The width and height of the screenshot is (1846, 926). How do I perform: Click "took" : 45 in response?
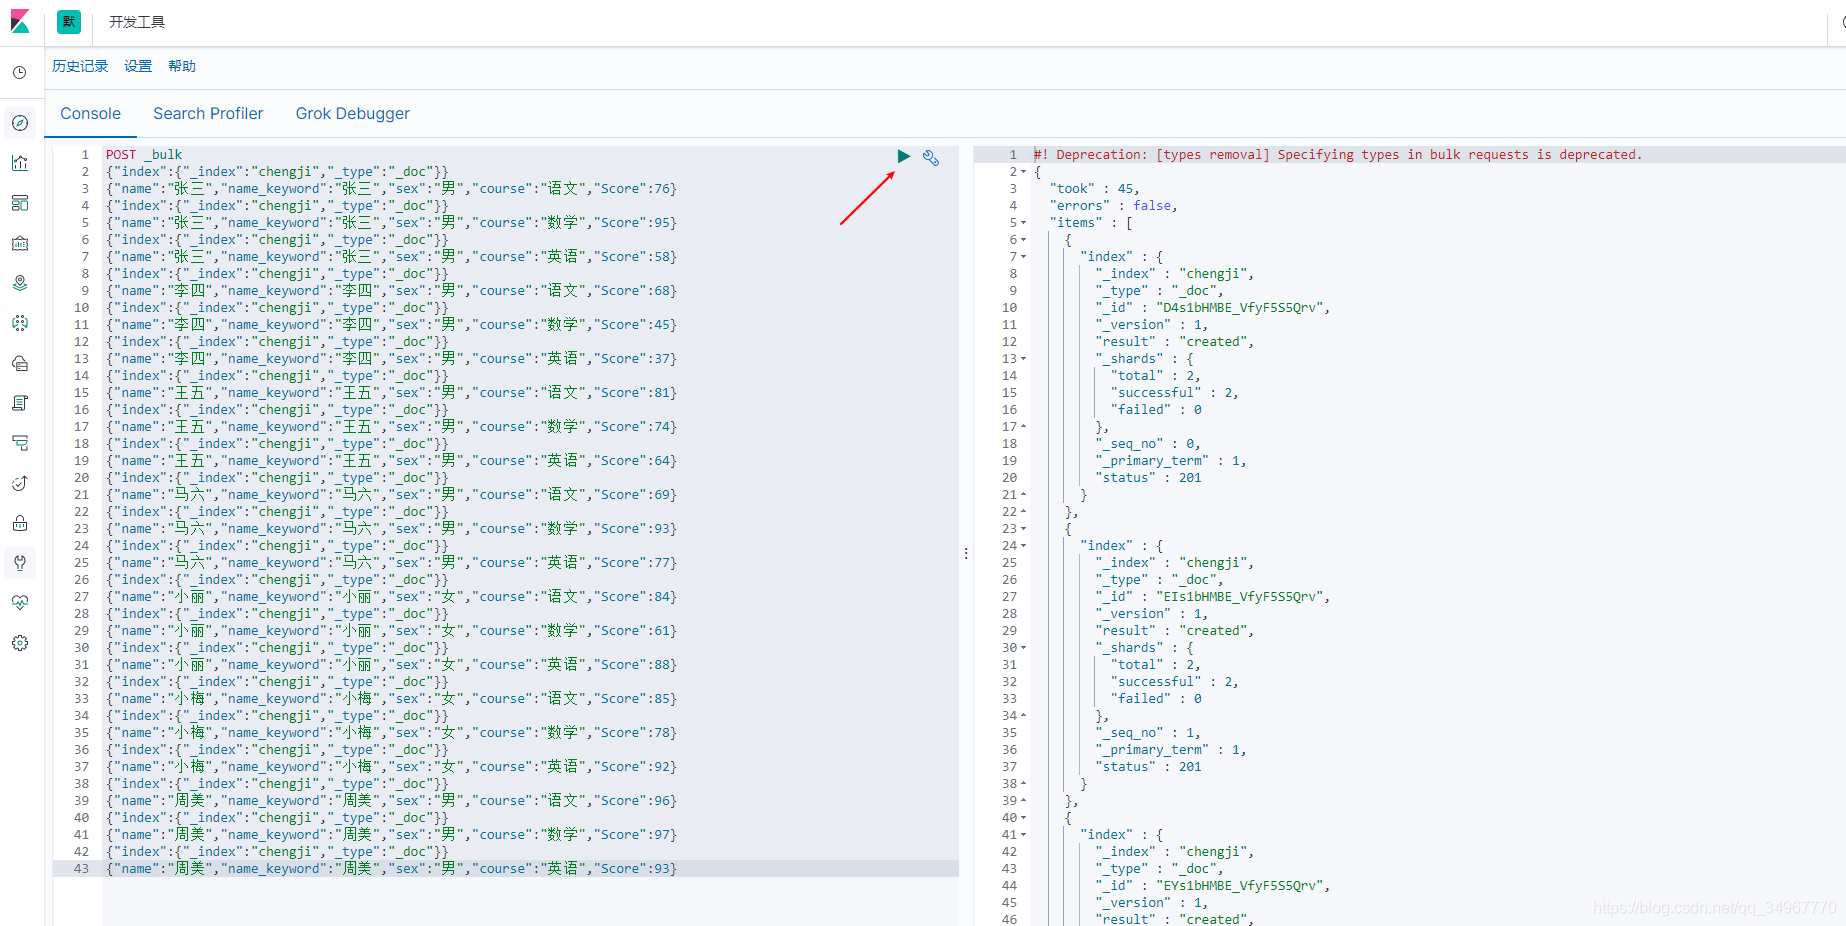[x=1094, y=189]
